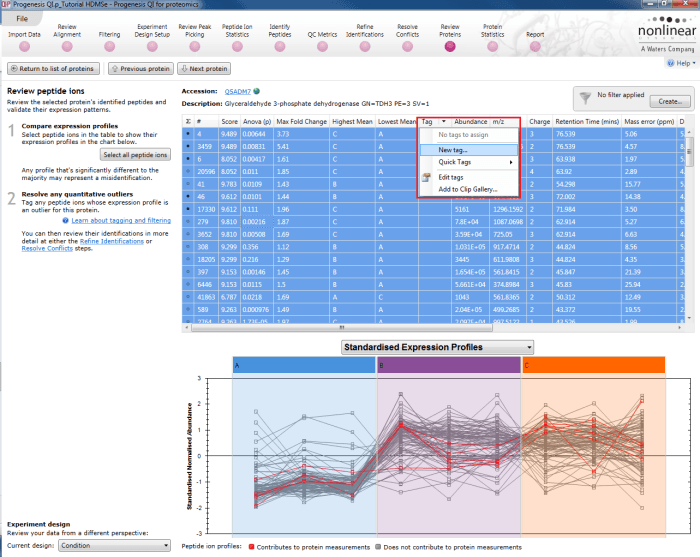The width and height of the screenshot is (700, 557).
Task: Open the Q5ADM7 accession link
Action: (238, 91)
